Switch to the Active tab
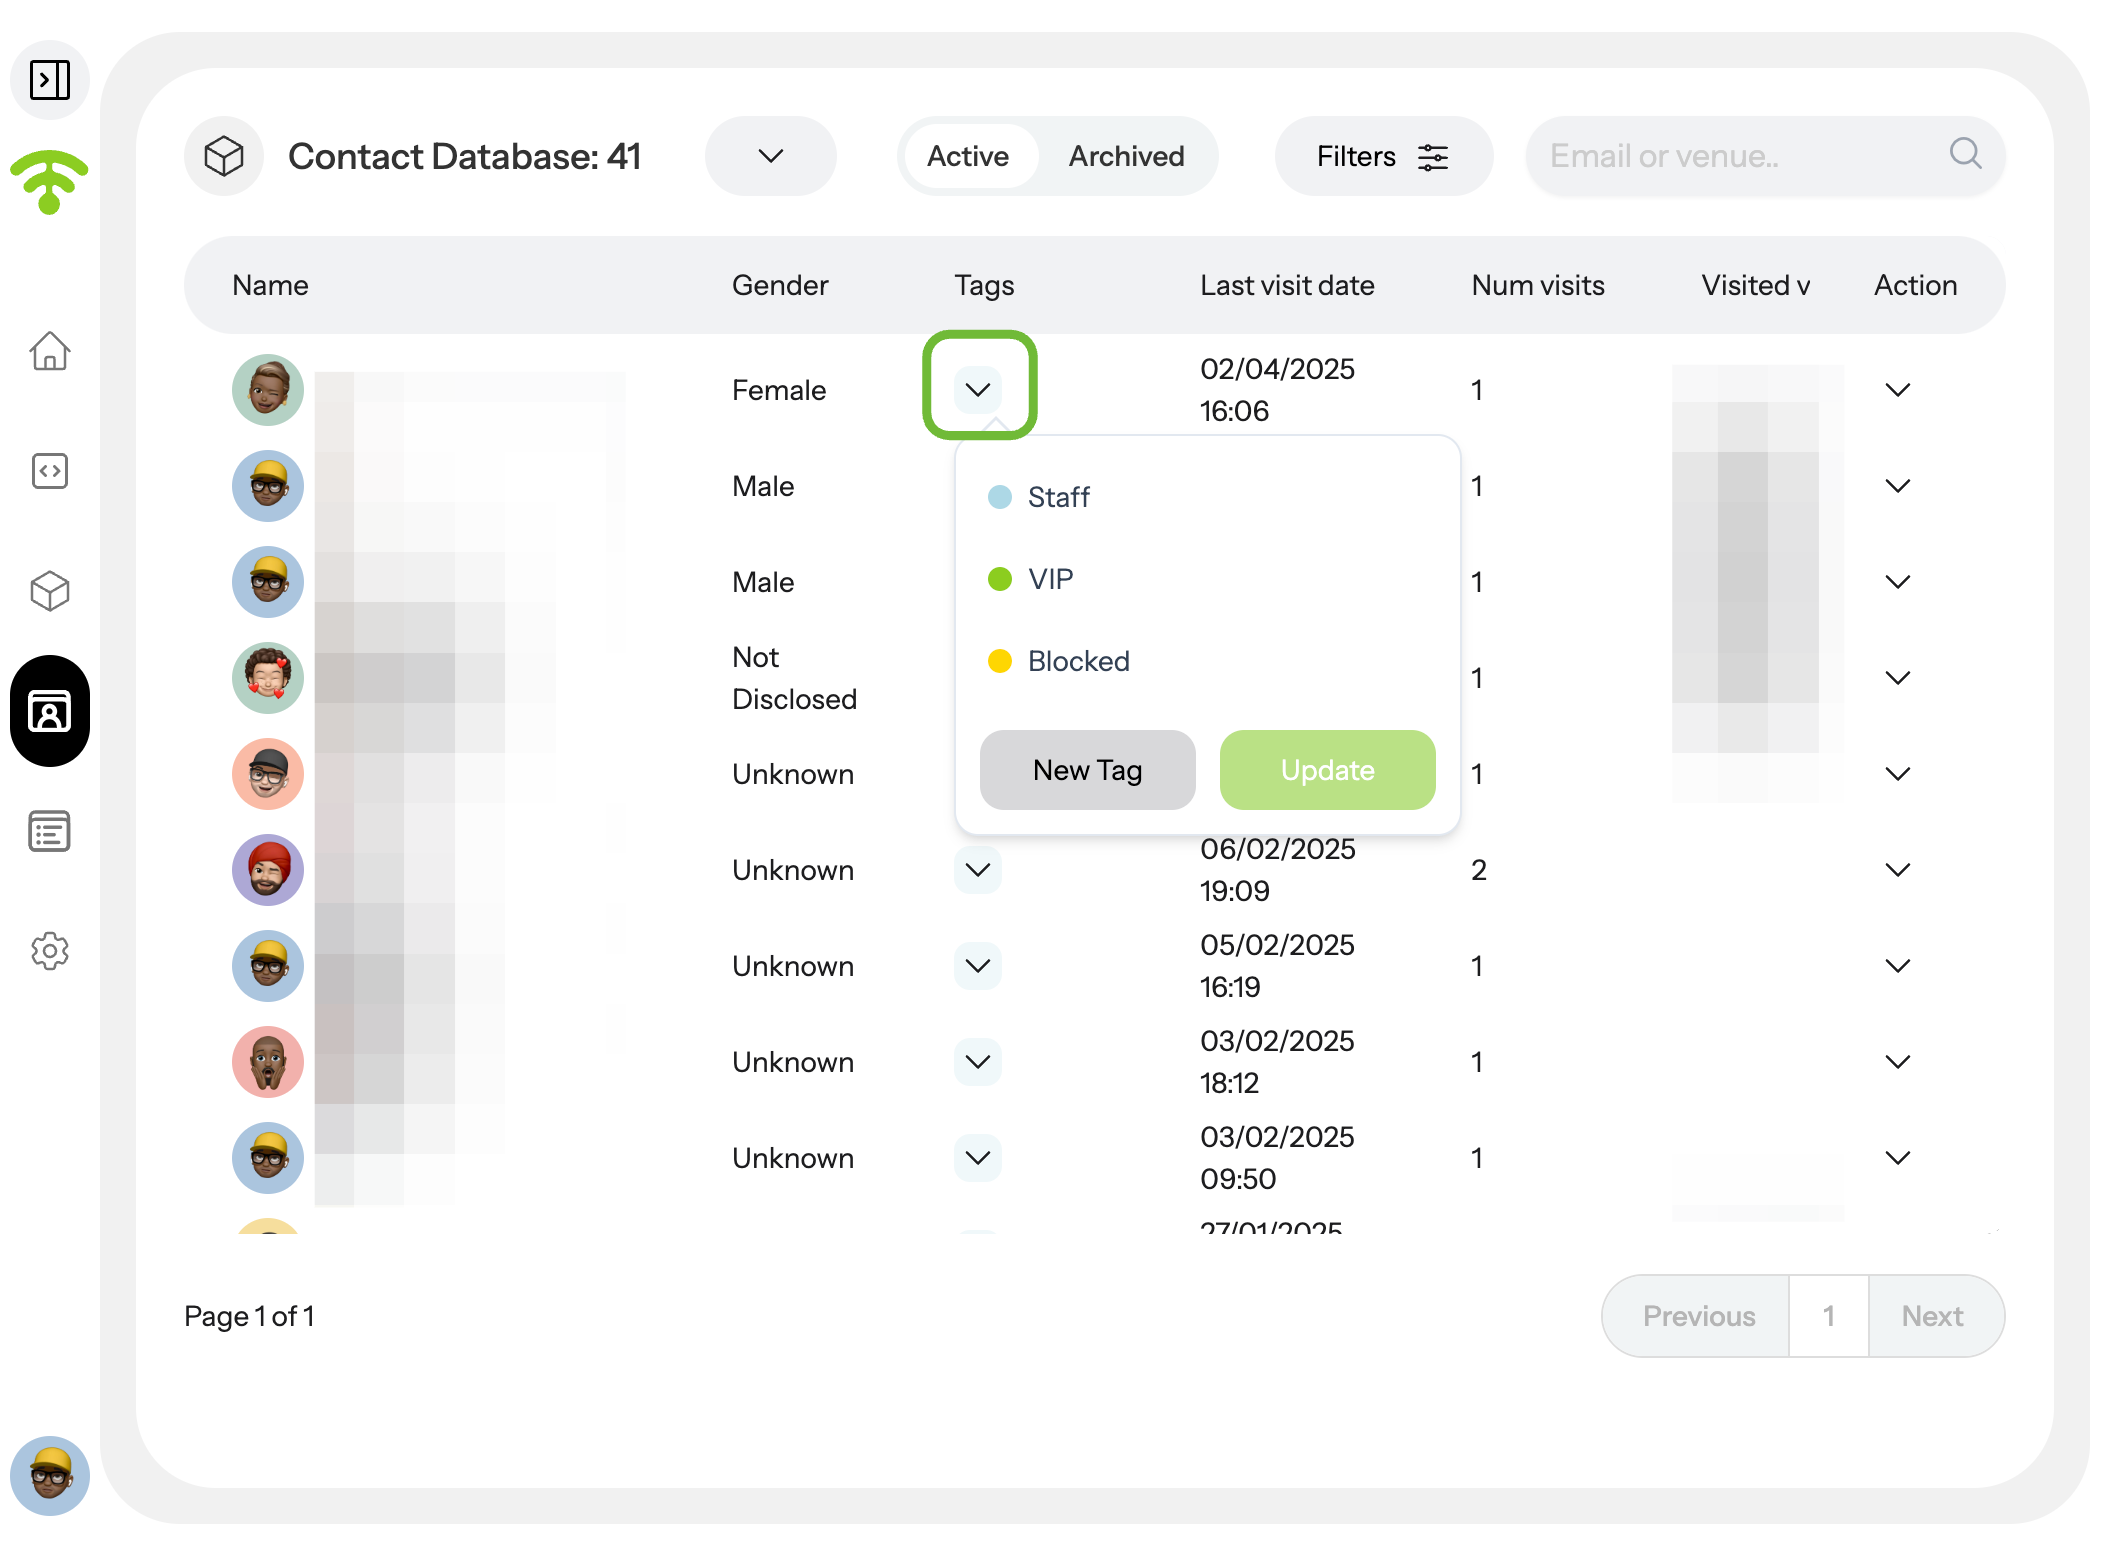This screenshot has width=2122, height=1556. [968, 156]
